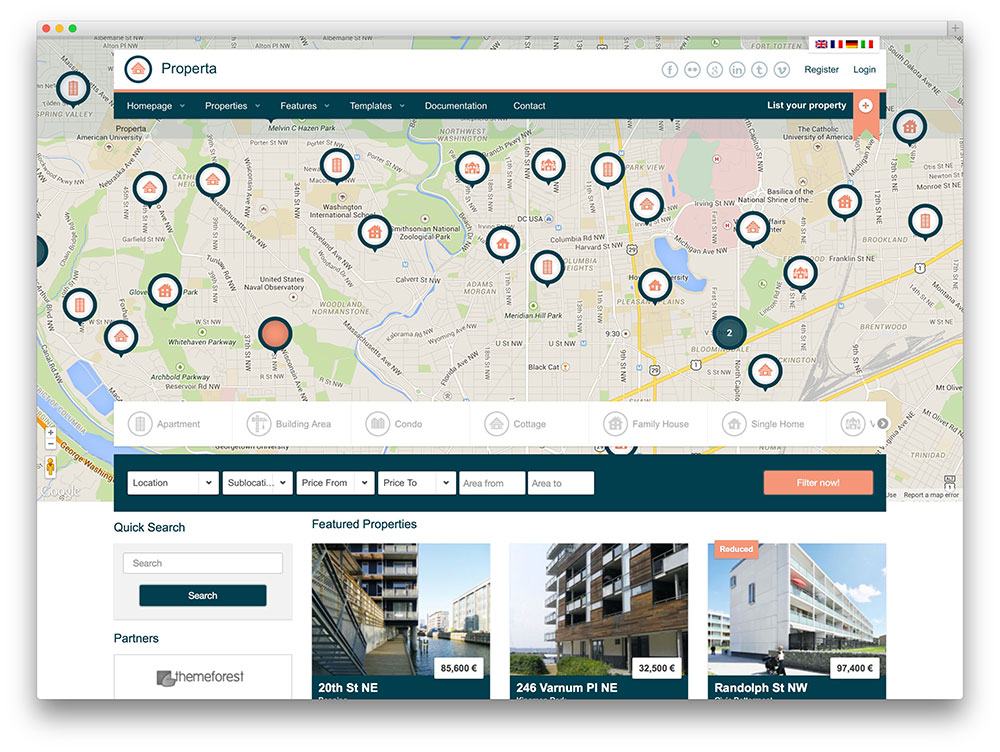Click the LinkedIn icon in header
This screenshot has width=1000, height=752.
[737, 69]
